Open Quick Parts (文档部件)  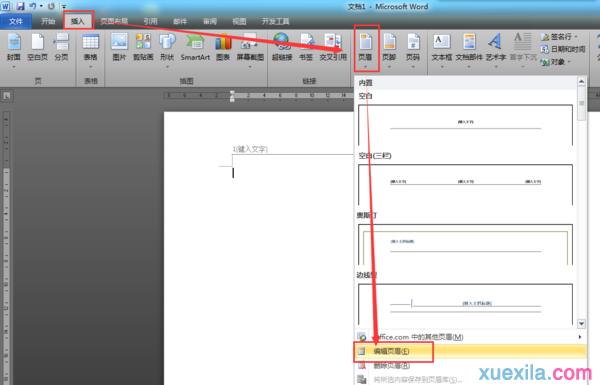click(469, 51)
